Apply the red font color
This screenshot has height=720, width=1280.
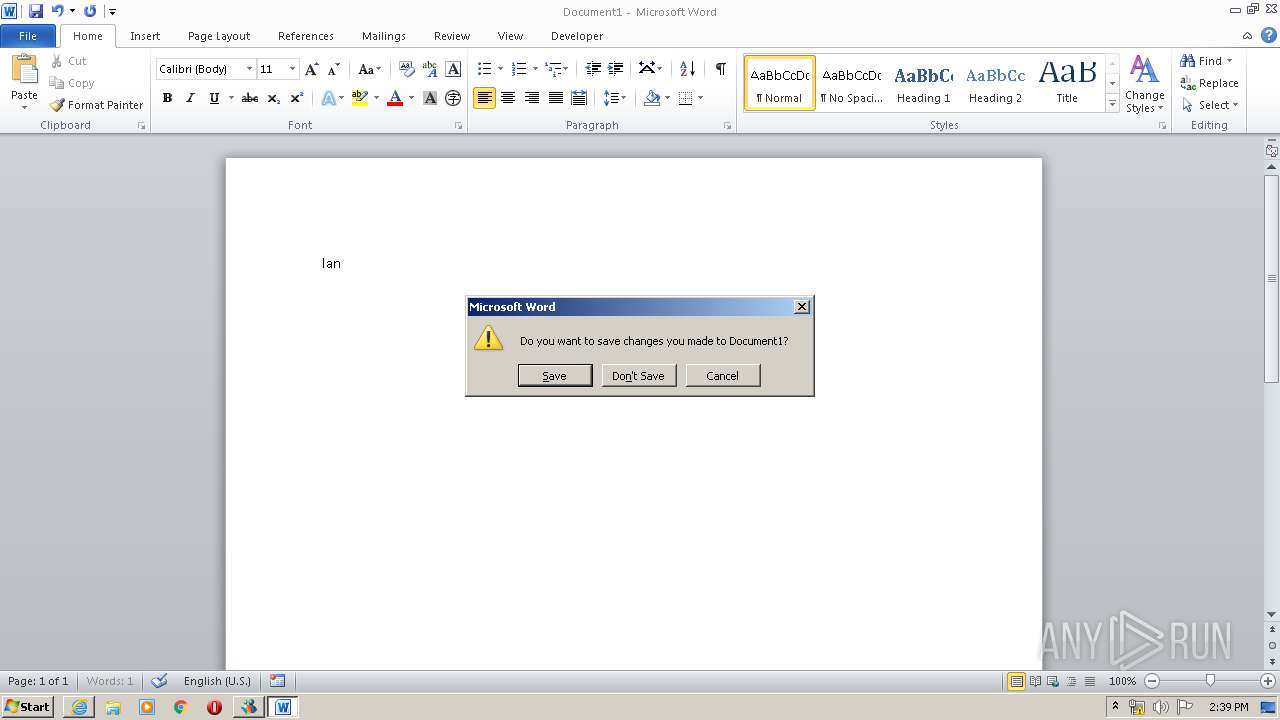[x=395, y=98]
